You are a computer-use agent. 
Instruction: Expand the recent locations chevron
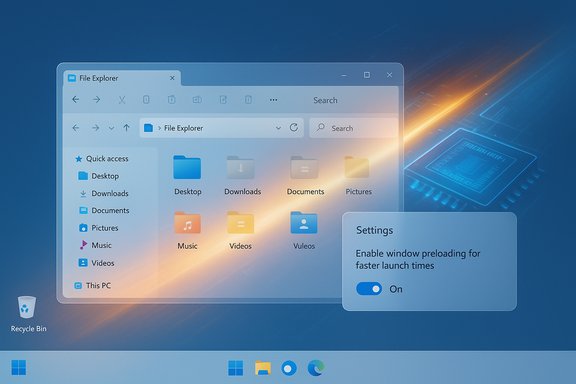point(111,128)
